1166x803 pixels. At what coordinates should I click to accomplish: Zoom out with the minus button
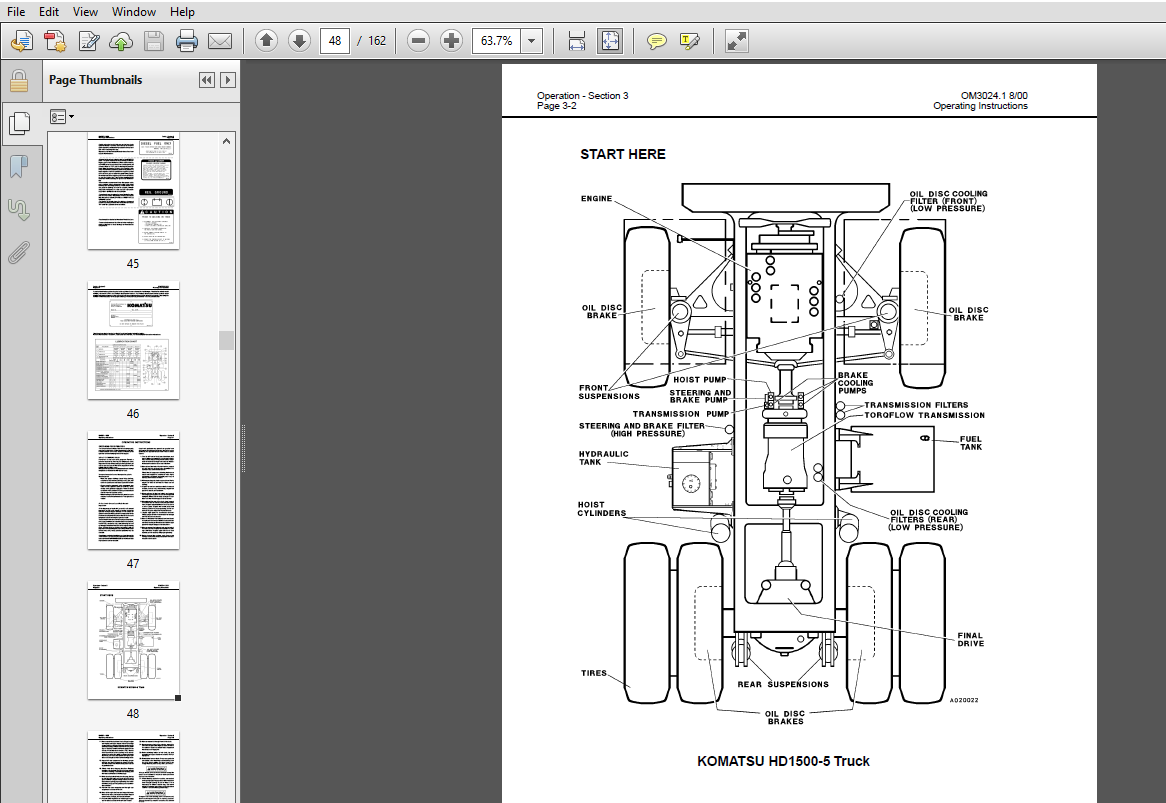[419, 41]
